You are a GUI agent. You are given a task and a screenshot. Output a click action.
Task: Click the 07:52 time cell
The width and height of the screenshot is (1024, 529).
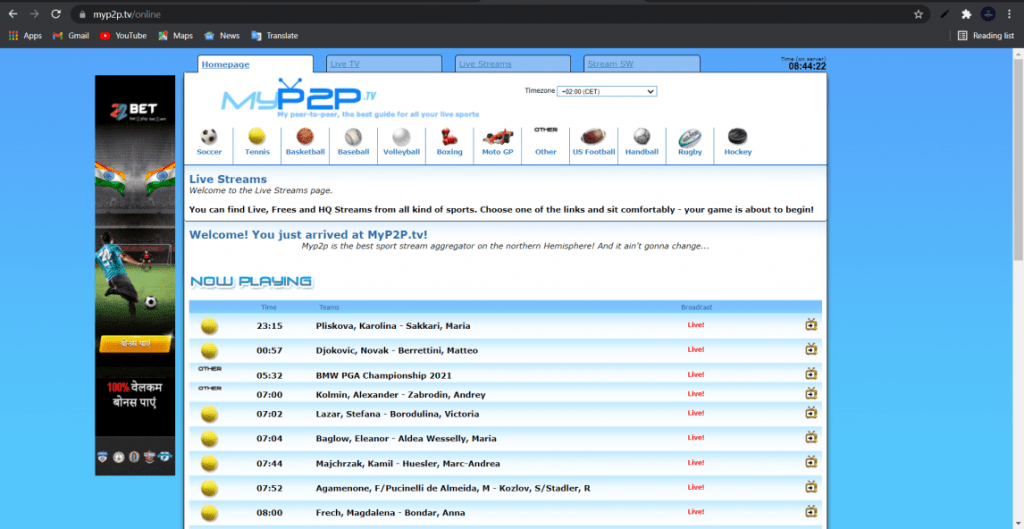[269, 489]
